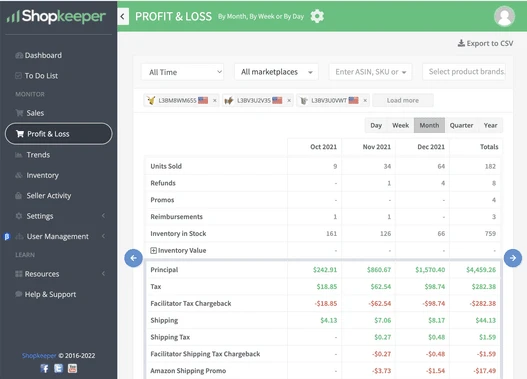Click the download icon beside Export to CSV
The width and height of the screenshot is (527, 379).
point(461,43)
